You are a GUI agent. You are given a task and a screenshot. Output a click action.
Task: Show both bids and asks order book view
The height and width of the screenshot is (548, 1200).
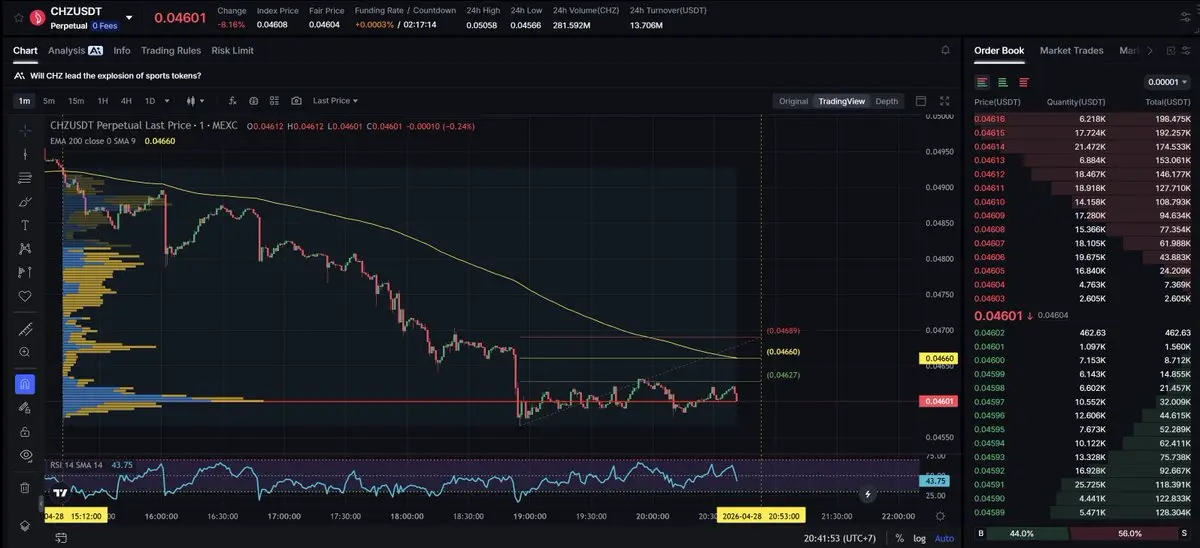pos(983,82)
